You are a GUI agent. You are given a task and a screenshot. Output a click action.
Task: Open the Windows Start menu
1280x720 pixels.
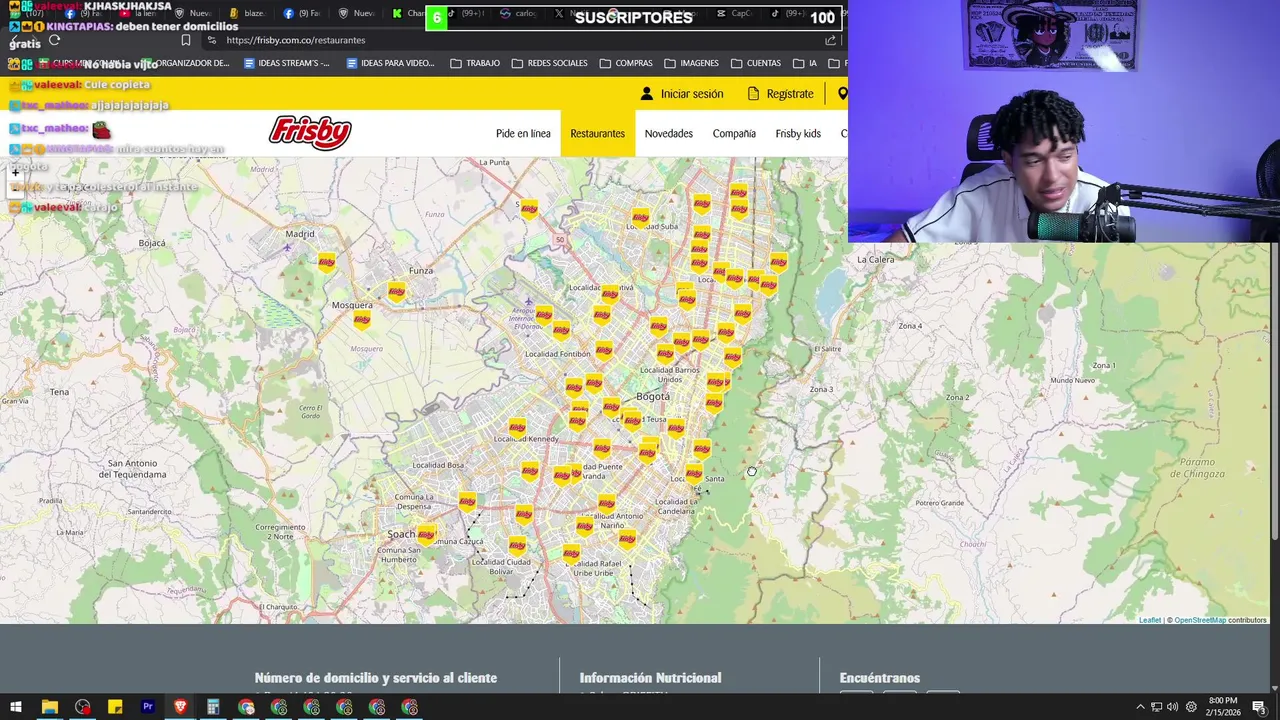tap(16, 707)
